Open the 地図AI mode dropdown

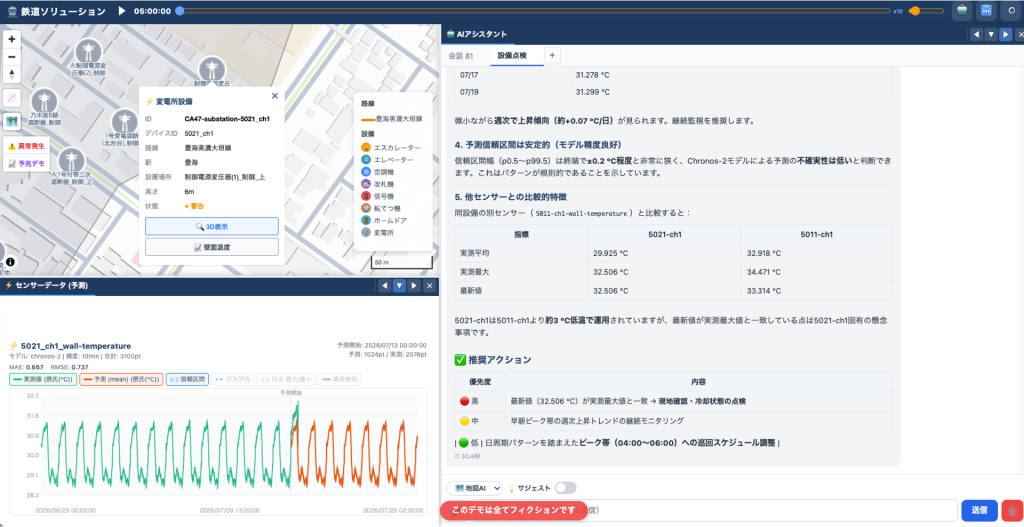point(474,488)
